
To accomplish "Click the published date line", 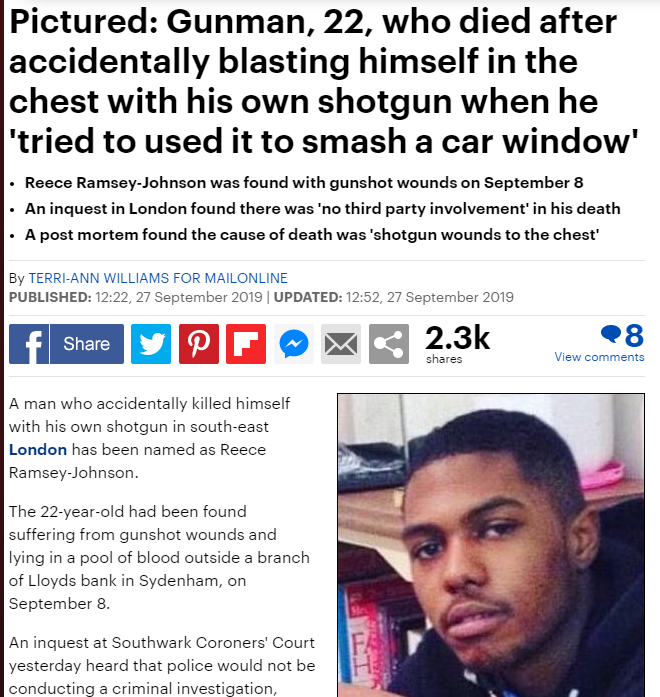I will click(261, 297).
